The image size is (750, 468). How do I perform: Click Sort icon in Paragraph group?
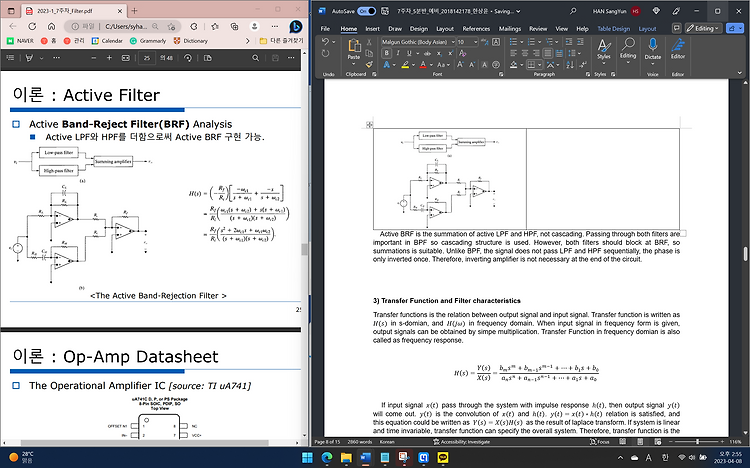(x=570, y=65)
